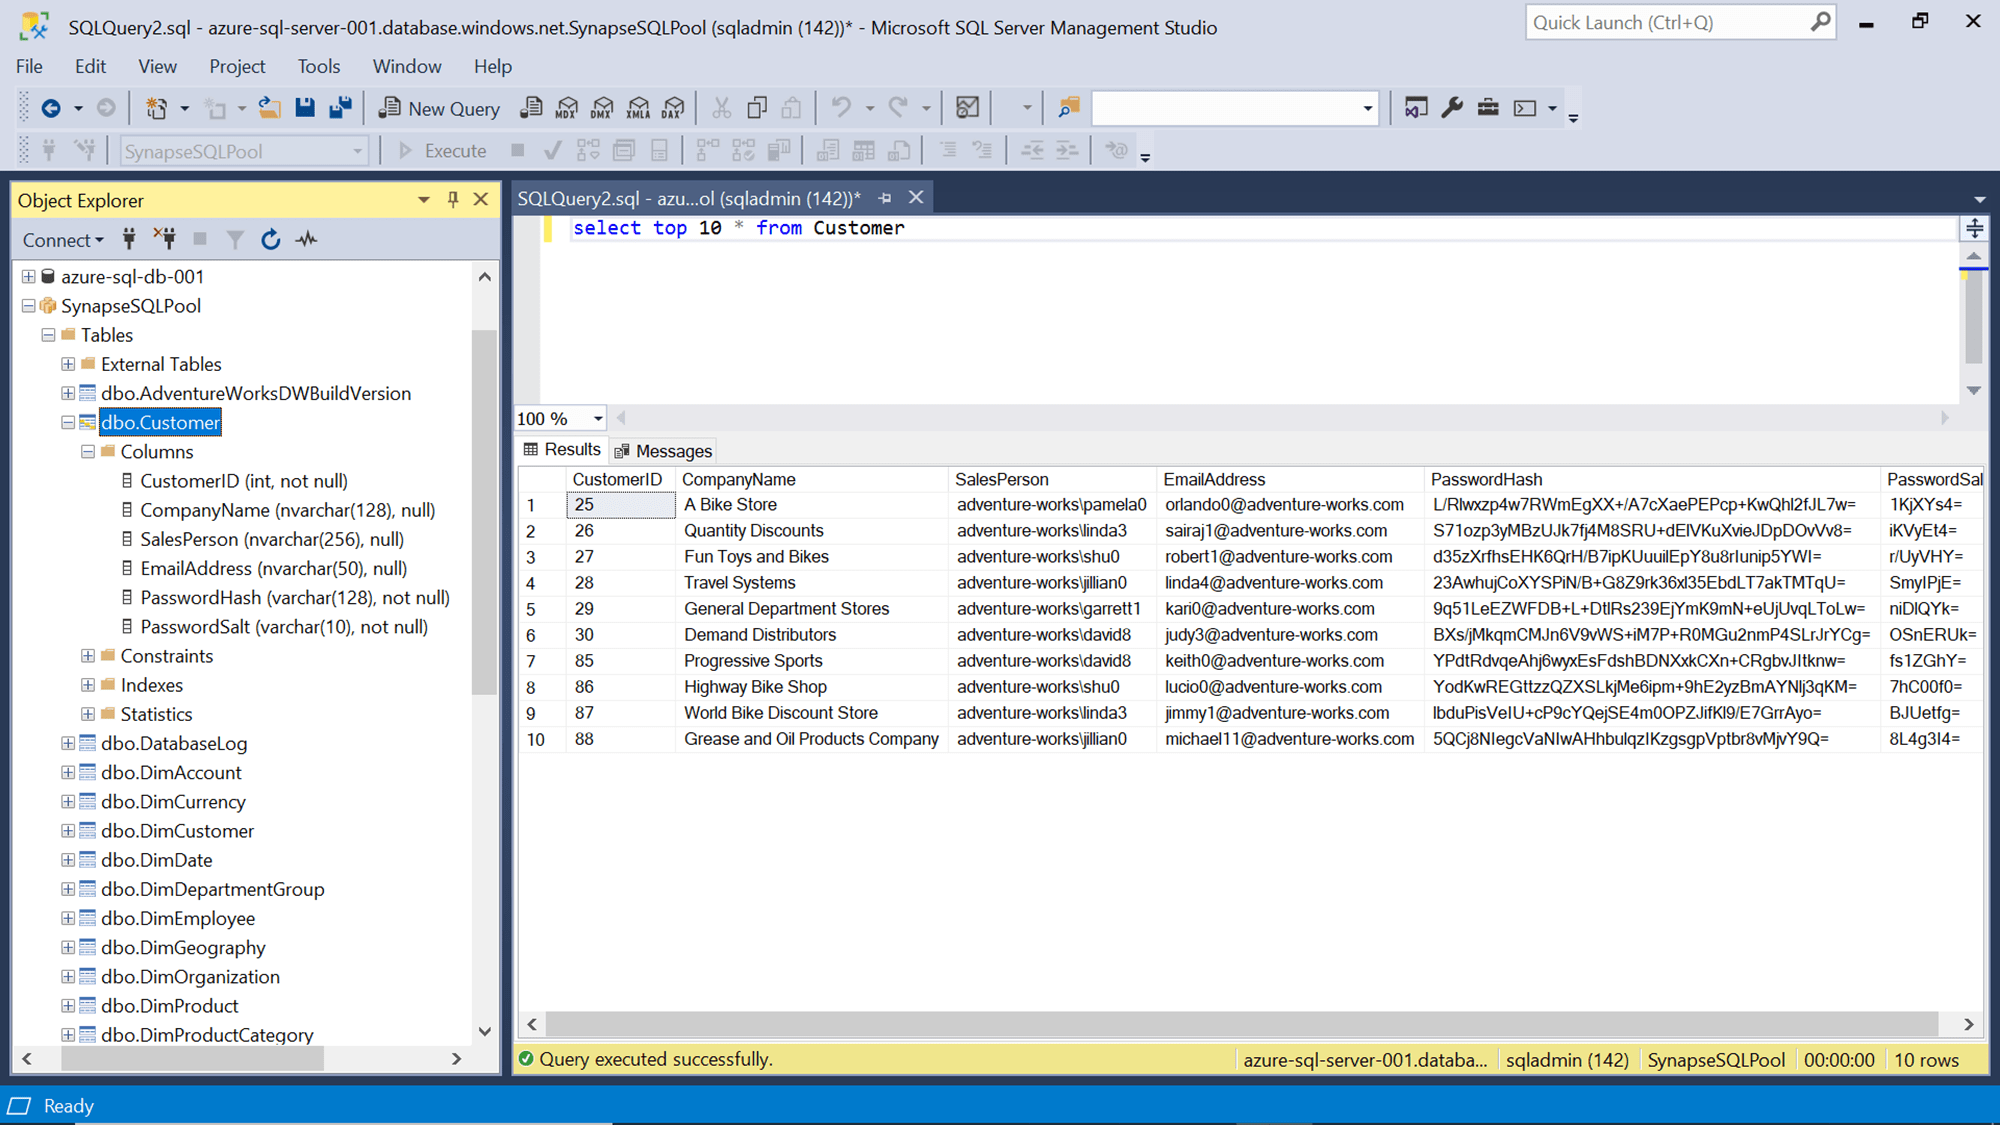Refresh Object Explorer with the refresh icon
The width and height of the screenshot is (2000, 1125).
coord(270,239)
